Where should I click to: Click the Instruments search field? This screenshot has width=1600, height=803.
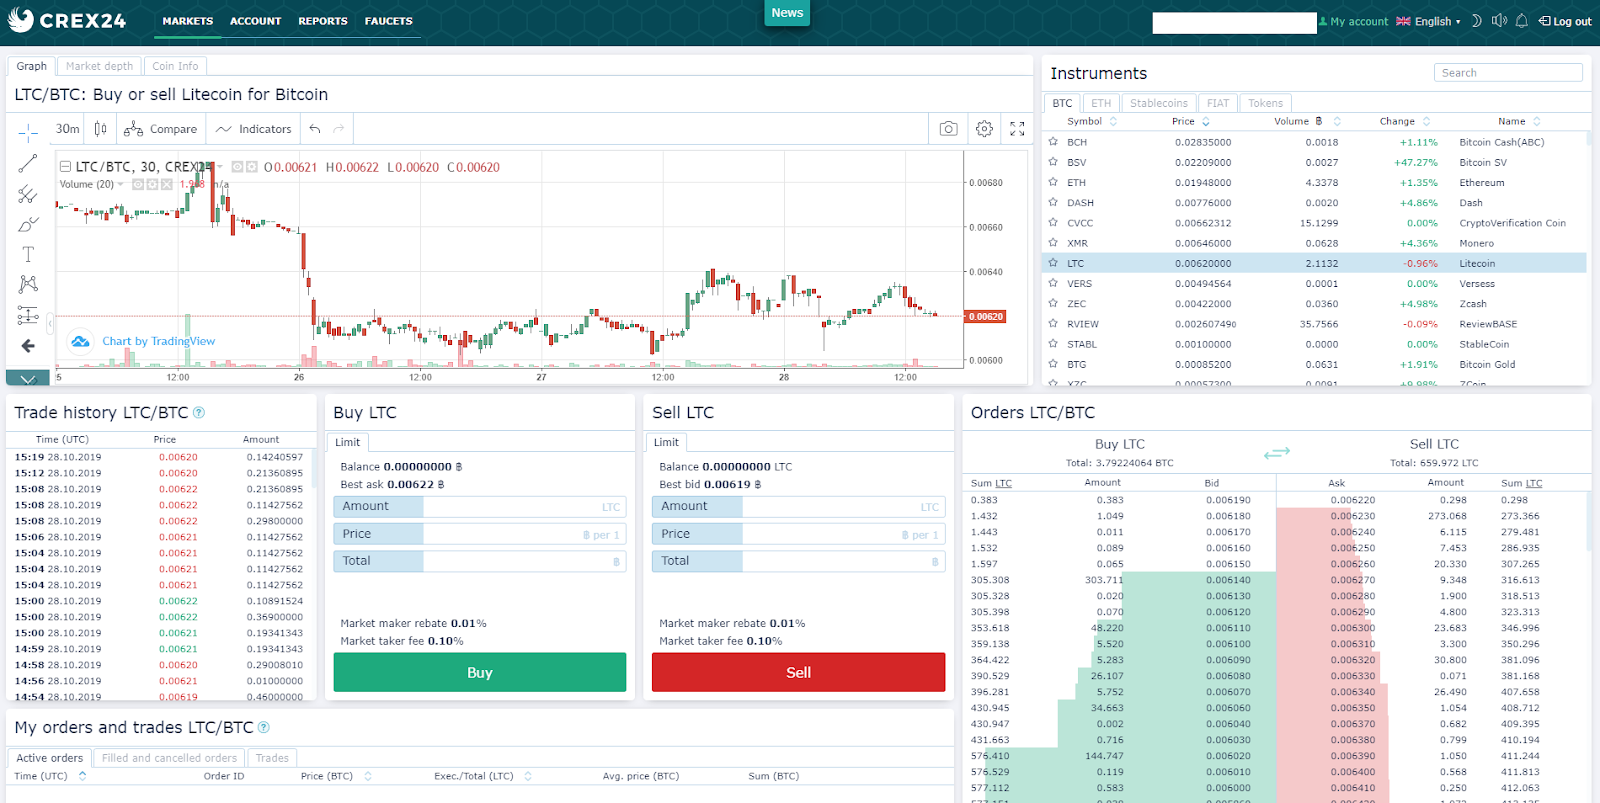pos(1508,73)
